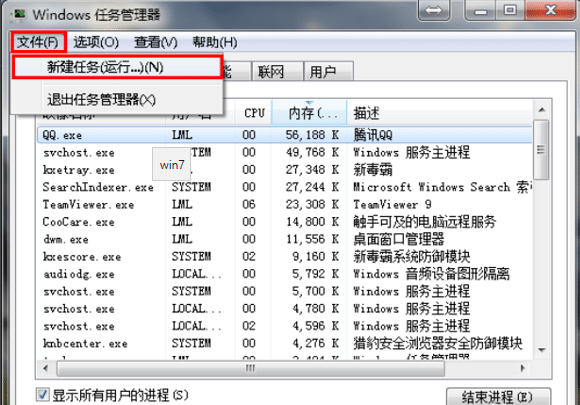Viewport: 580px width, 405px height.
Task: Click the 桌面窗口管理器 description
Action: [399, 240]
